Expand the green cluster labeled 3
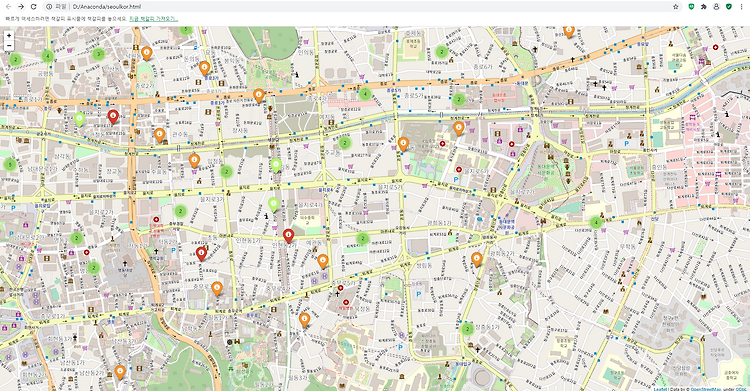Image resolution: width=750 pixels, height=391 pixels. 99,54
